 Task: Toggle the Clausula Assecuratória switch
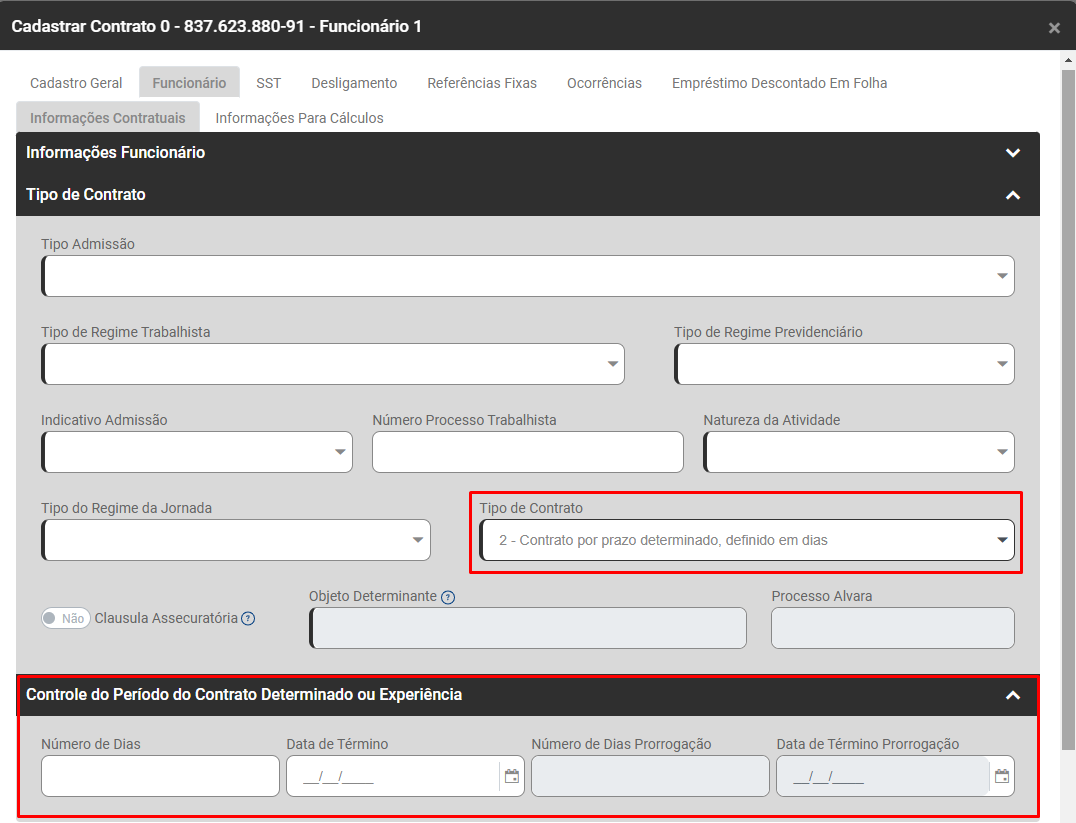(x=66, y=618)
